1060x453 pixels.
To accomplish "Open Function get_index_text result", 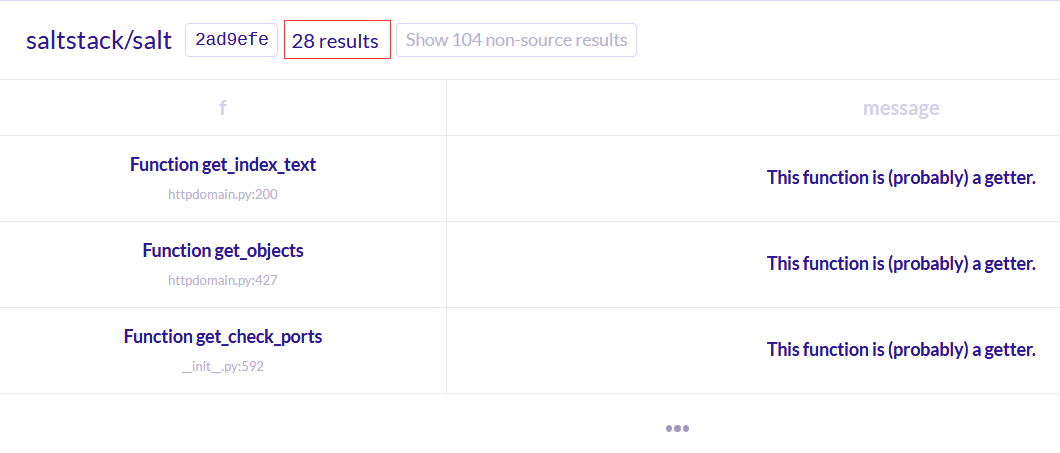I will point(222,164).
